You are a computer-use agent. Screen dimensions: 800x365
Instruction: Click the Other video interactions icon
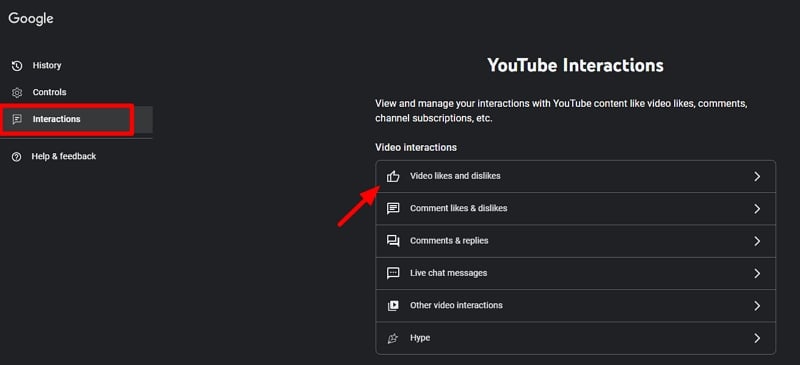[x=393, y=305]
